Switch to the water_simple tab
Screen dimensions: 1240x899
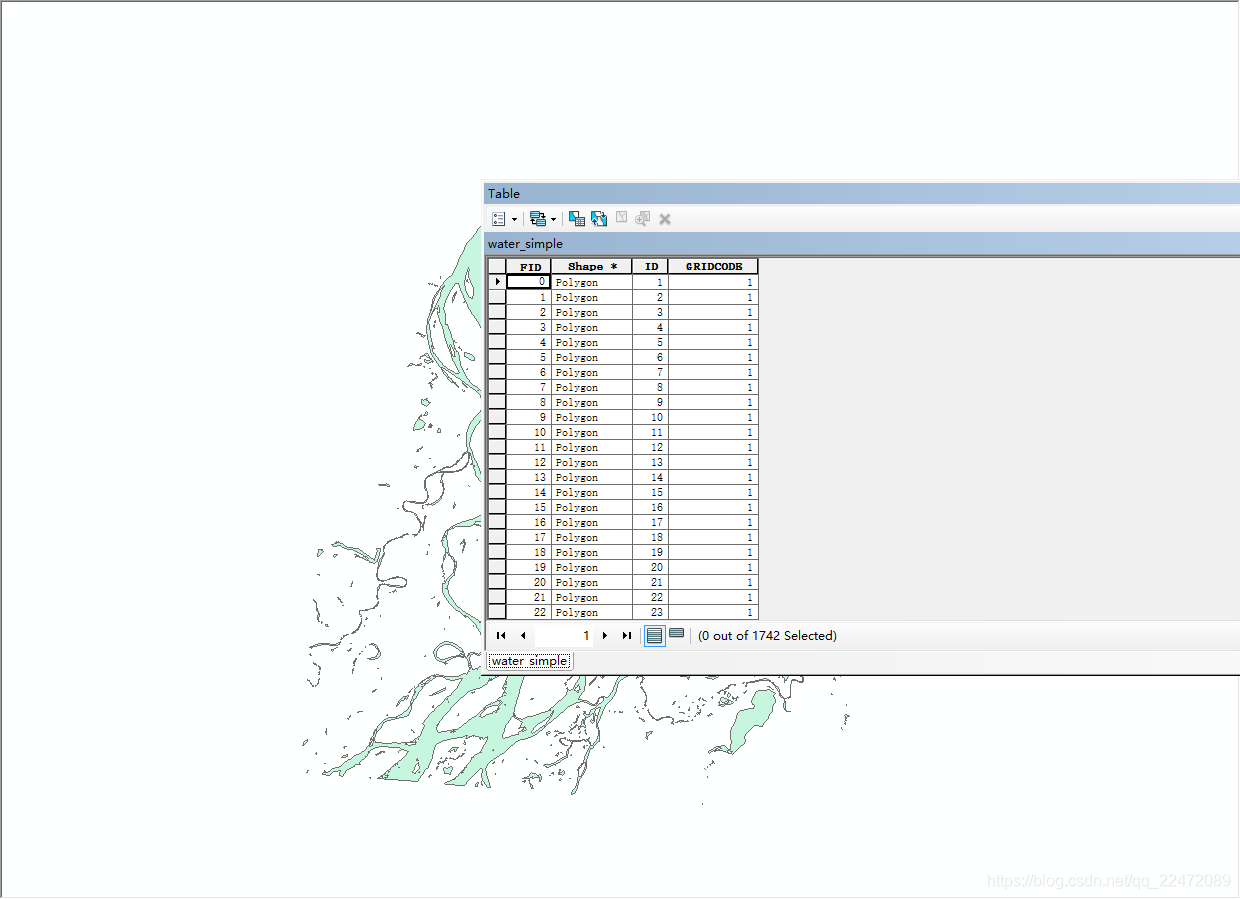click(x=530, y=661)
